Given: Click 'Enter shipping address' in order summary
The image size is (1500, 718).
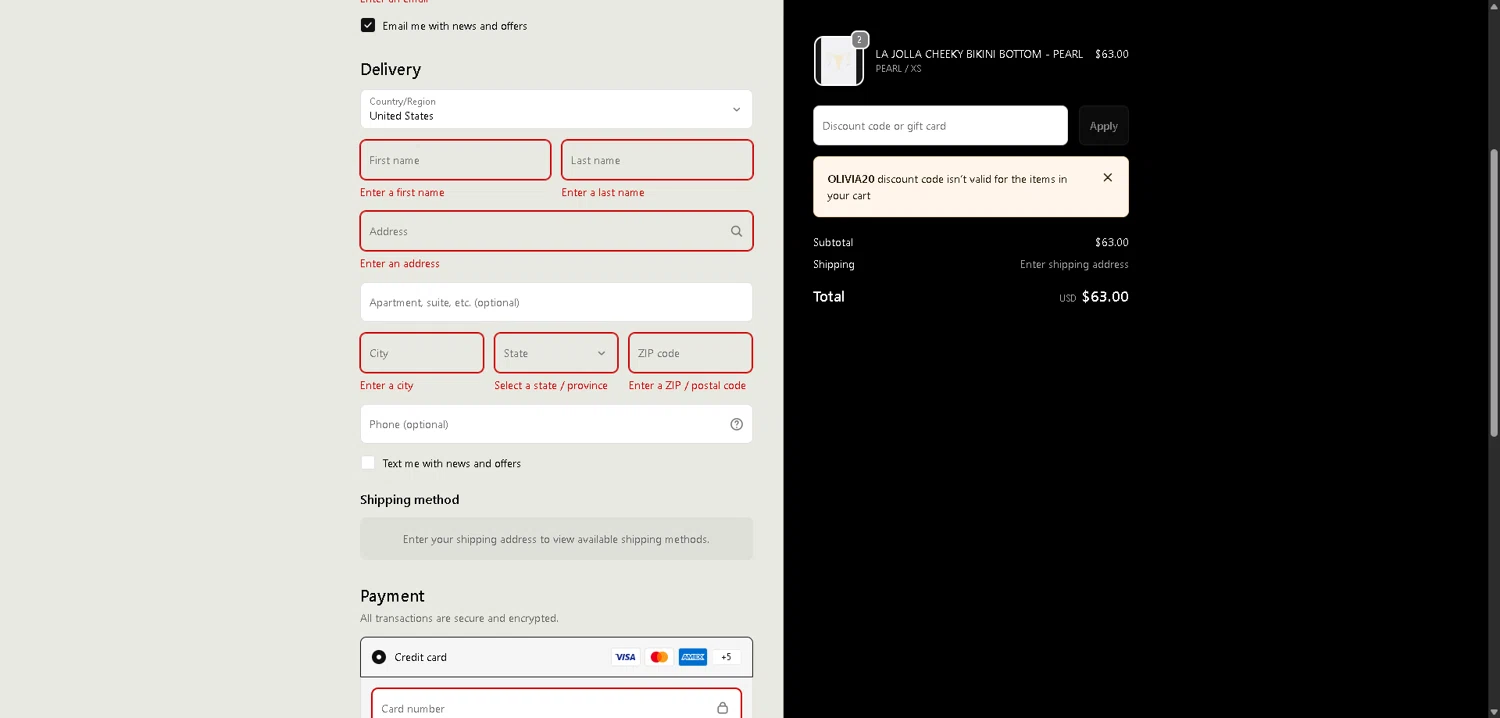Looking at the screenshot, I should click(x=1074, y=265).
